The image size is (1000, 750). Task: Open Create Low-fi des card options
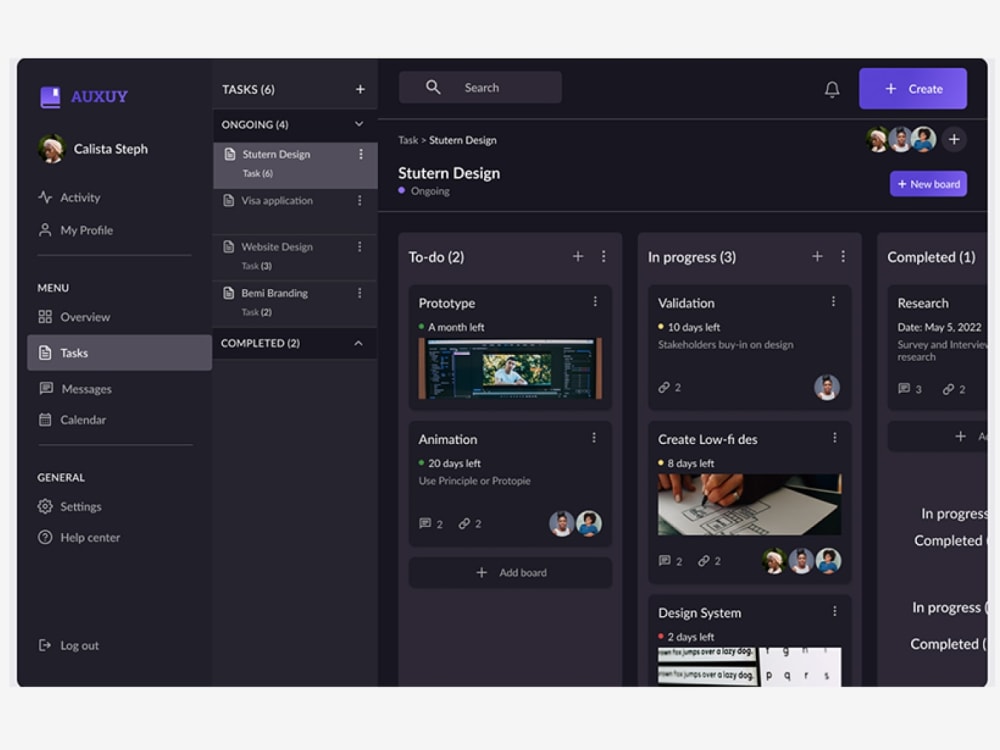tap(834, 438)
